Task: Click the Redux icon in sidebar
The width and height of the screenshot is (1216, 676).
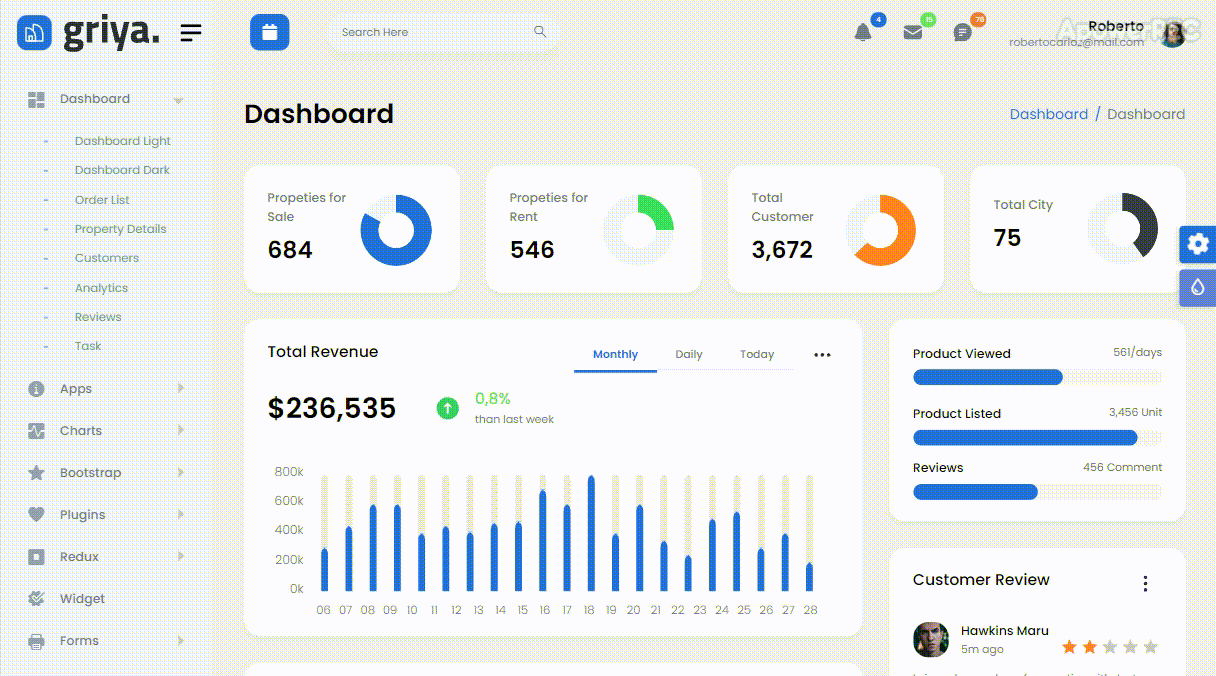Action: 36,557
